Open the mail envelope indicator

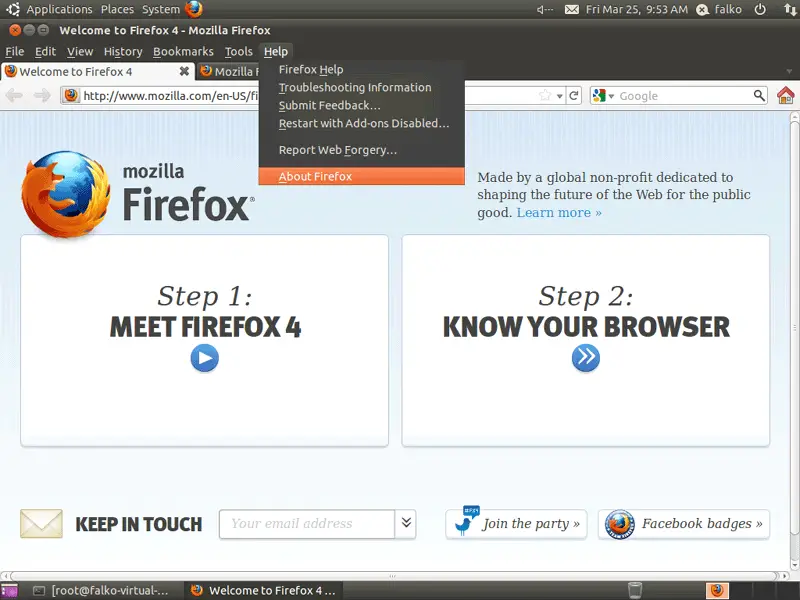[571, 9]
